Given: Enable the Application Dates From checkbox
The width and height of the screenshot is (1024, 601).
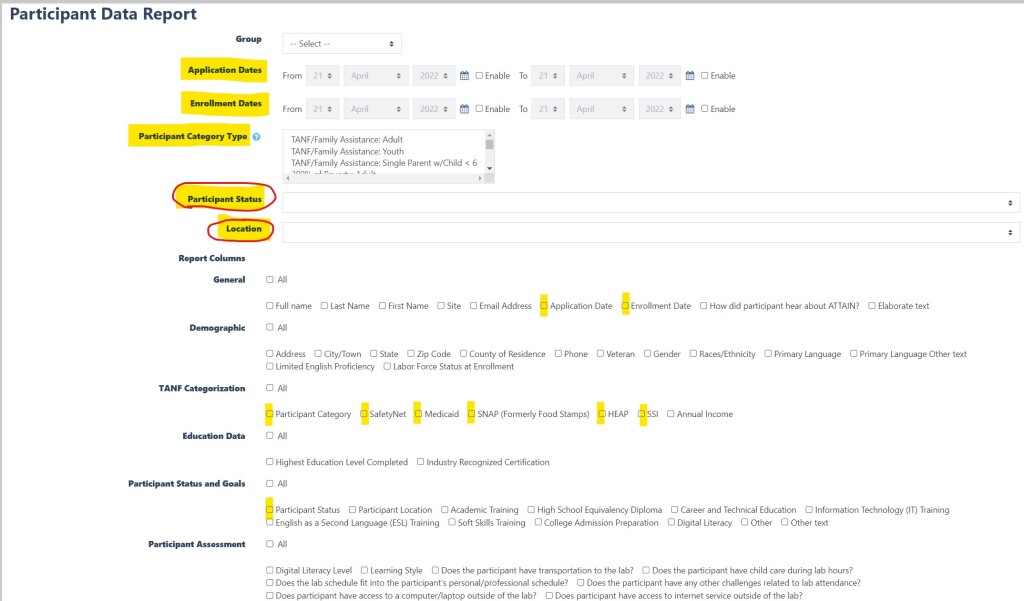Looking at the screenshot, I should point(479,76).
